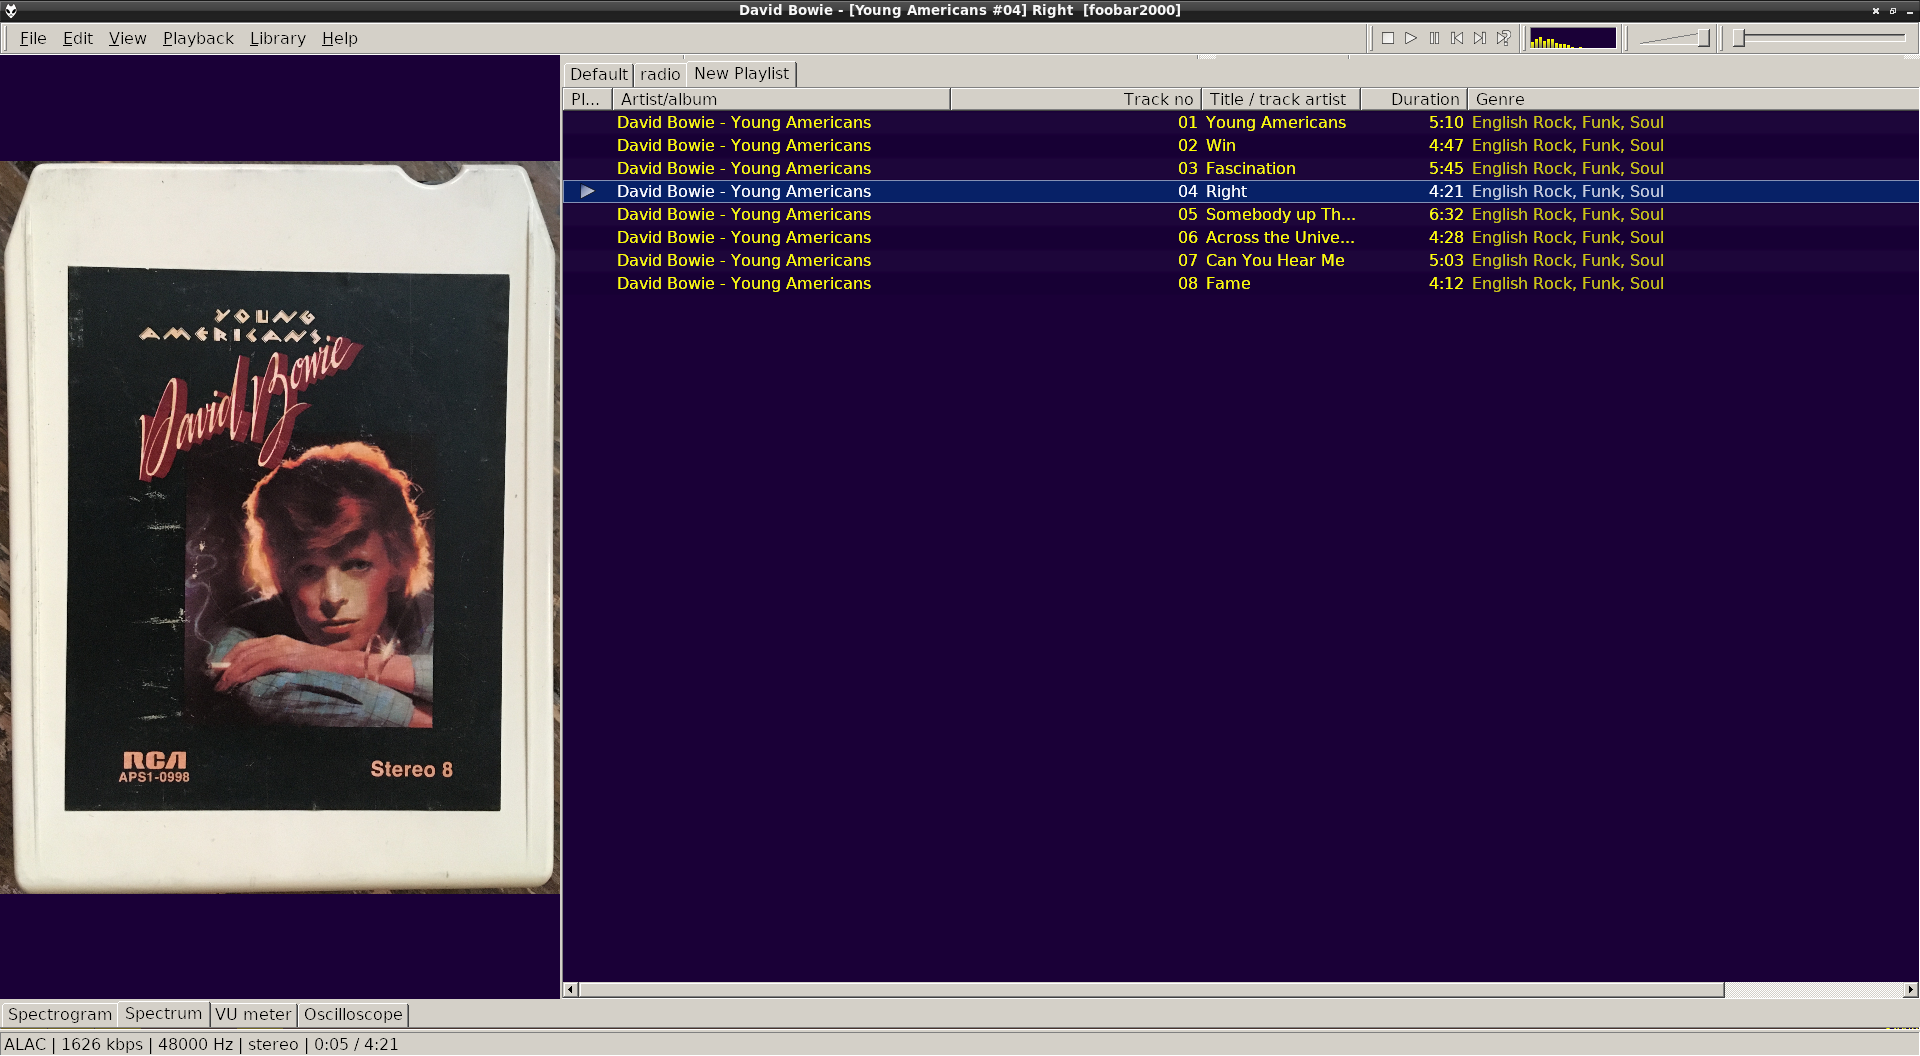
Task: Play a random track
Action: [x=1503, y=38]
